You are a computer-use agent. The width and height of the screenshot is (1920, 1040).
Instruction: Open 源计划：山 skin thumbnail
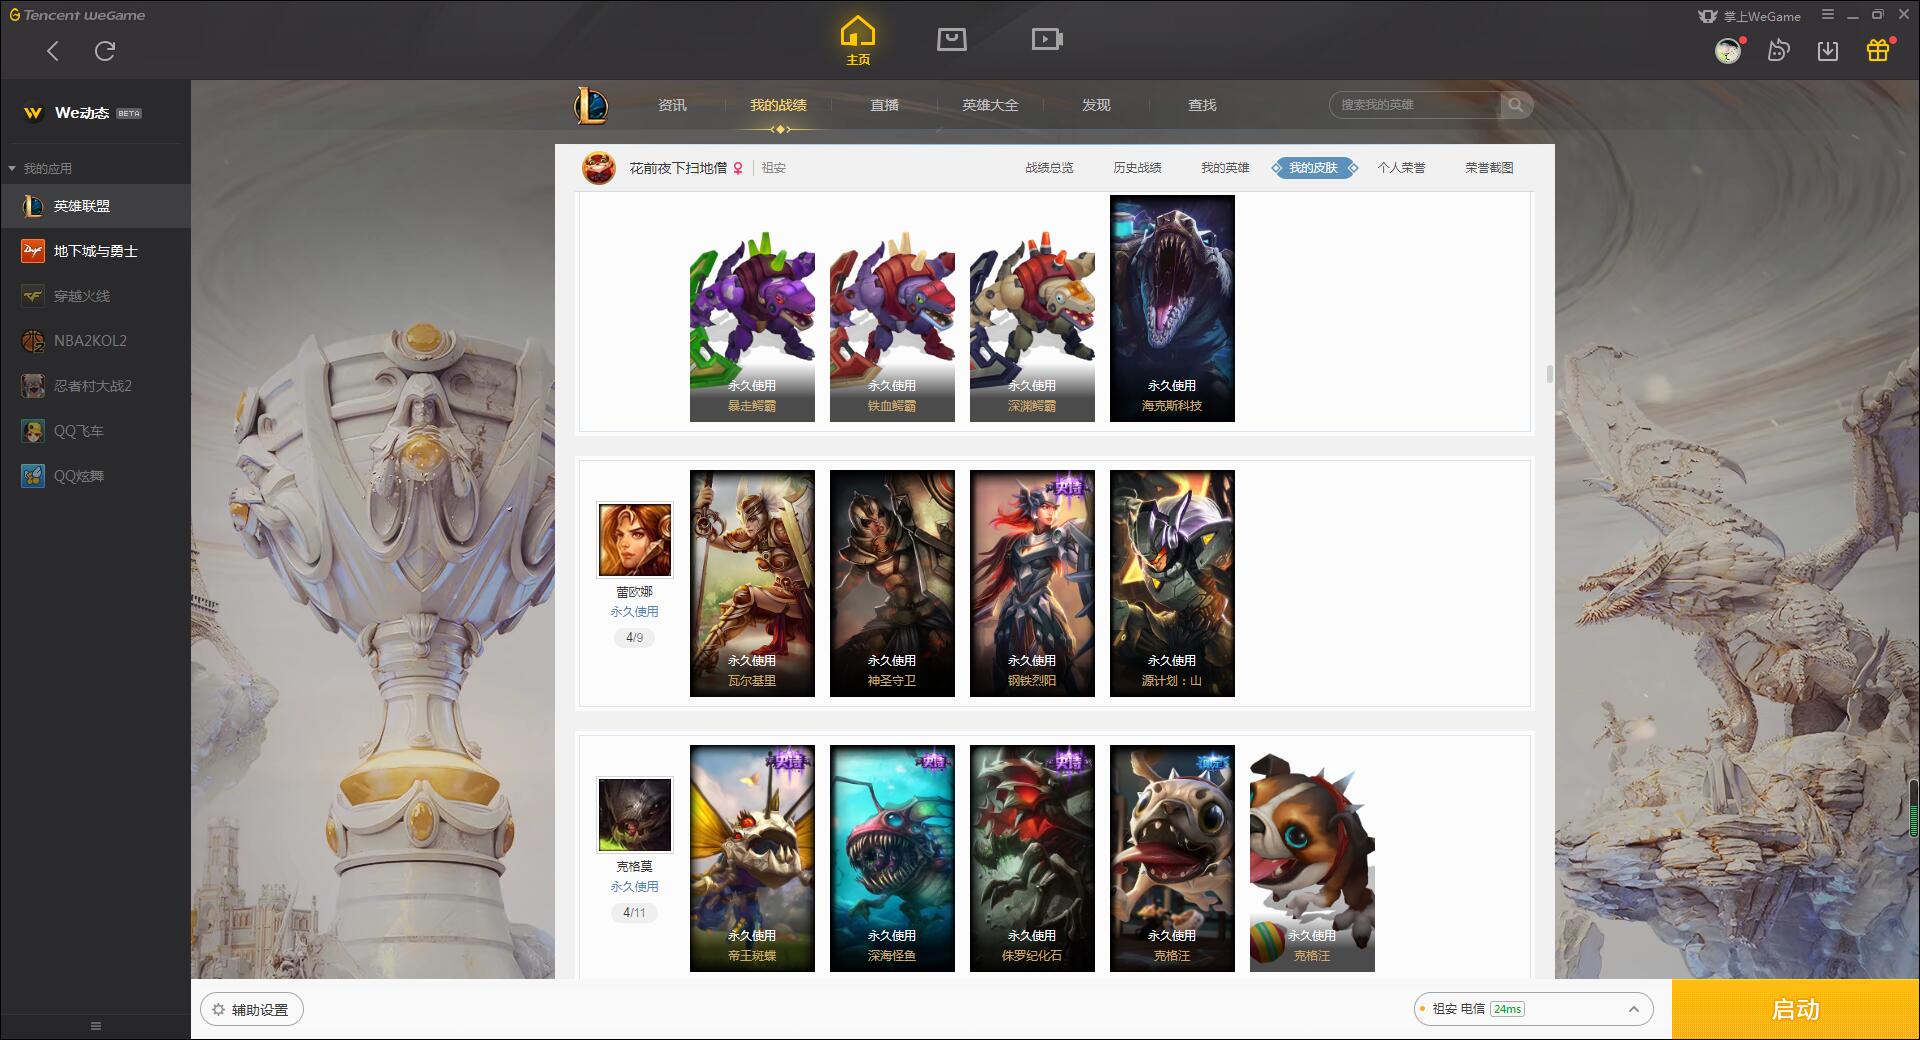(x=1172, y=583)
